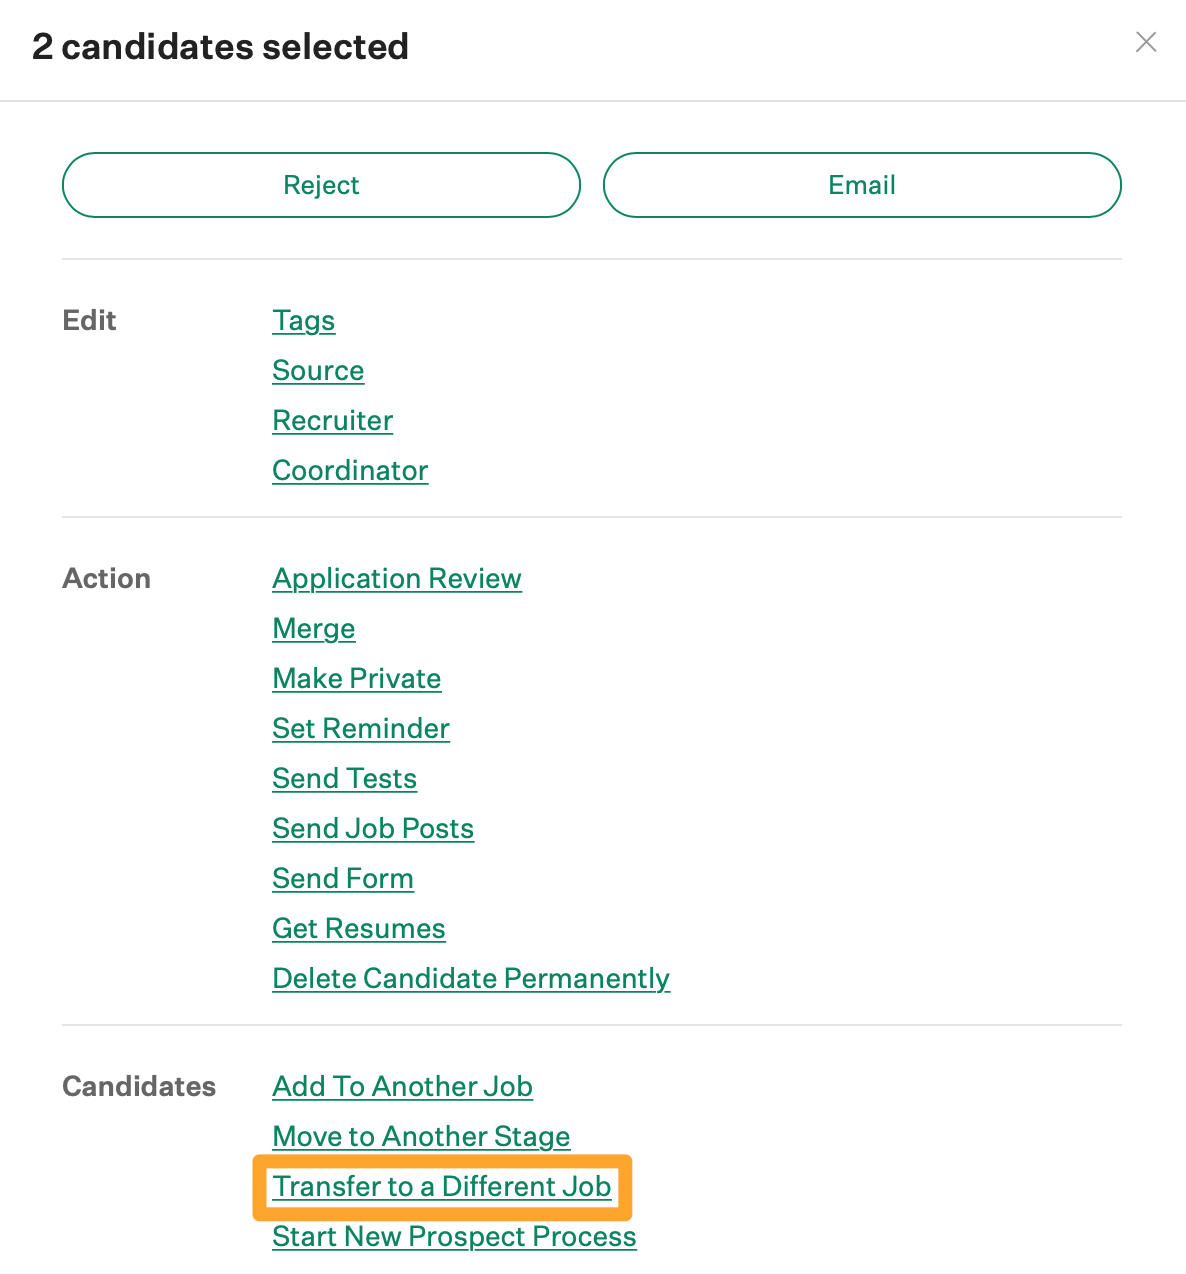Click Send Job Posts link

[x=373, y=829]
